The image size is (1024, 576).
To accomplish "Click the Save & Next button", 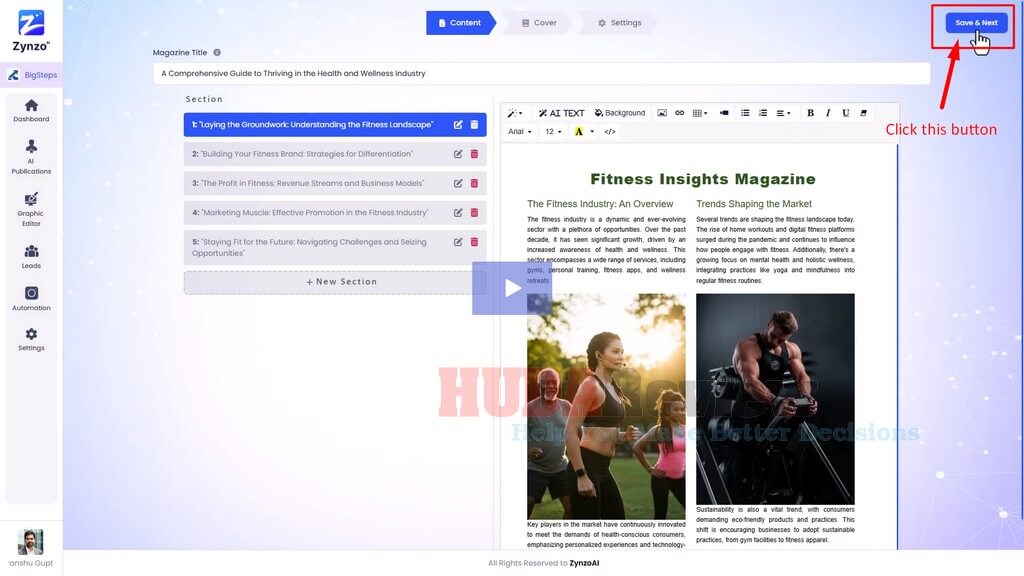I will pyautogui.click(x=976, y=22).
